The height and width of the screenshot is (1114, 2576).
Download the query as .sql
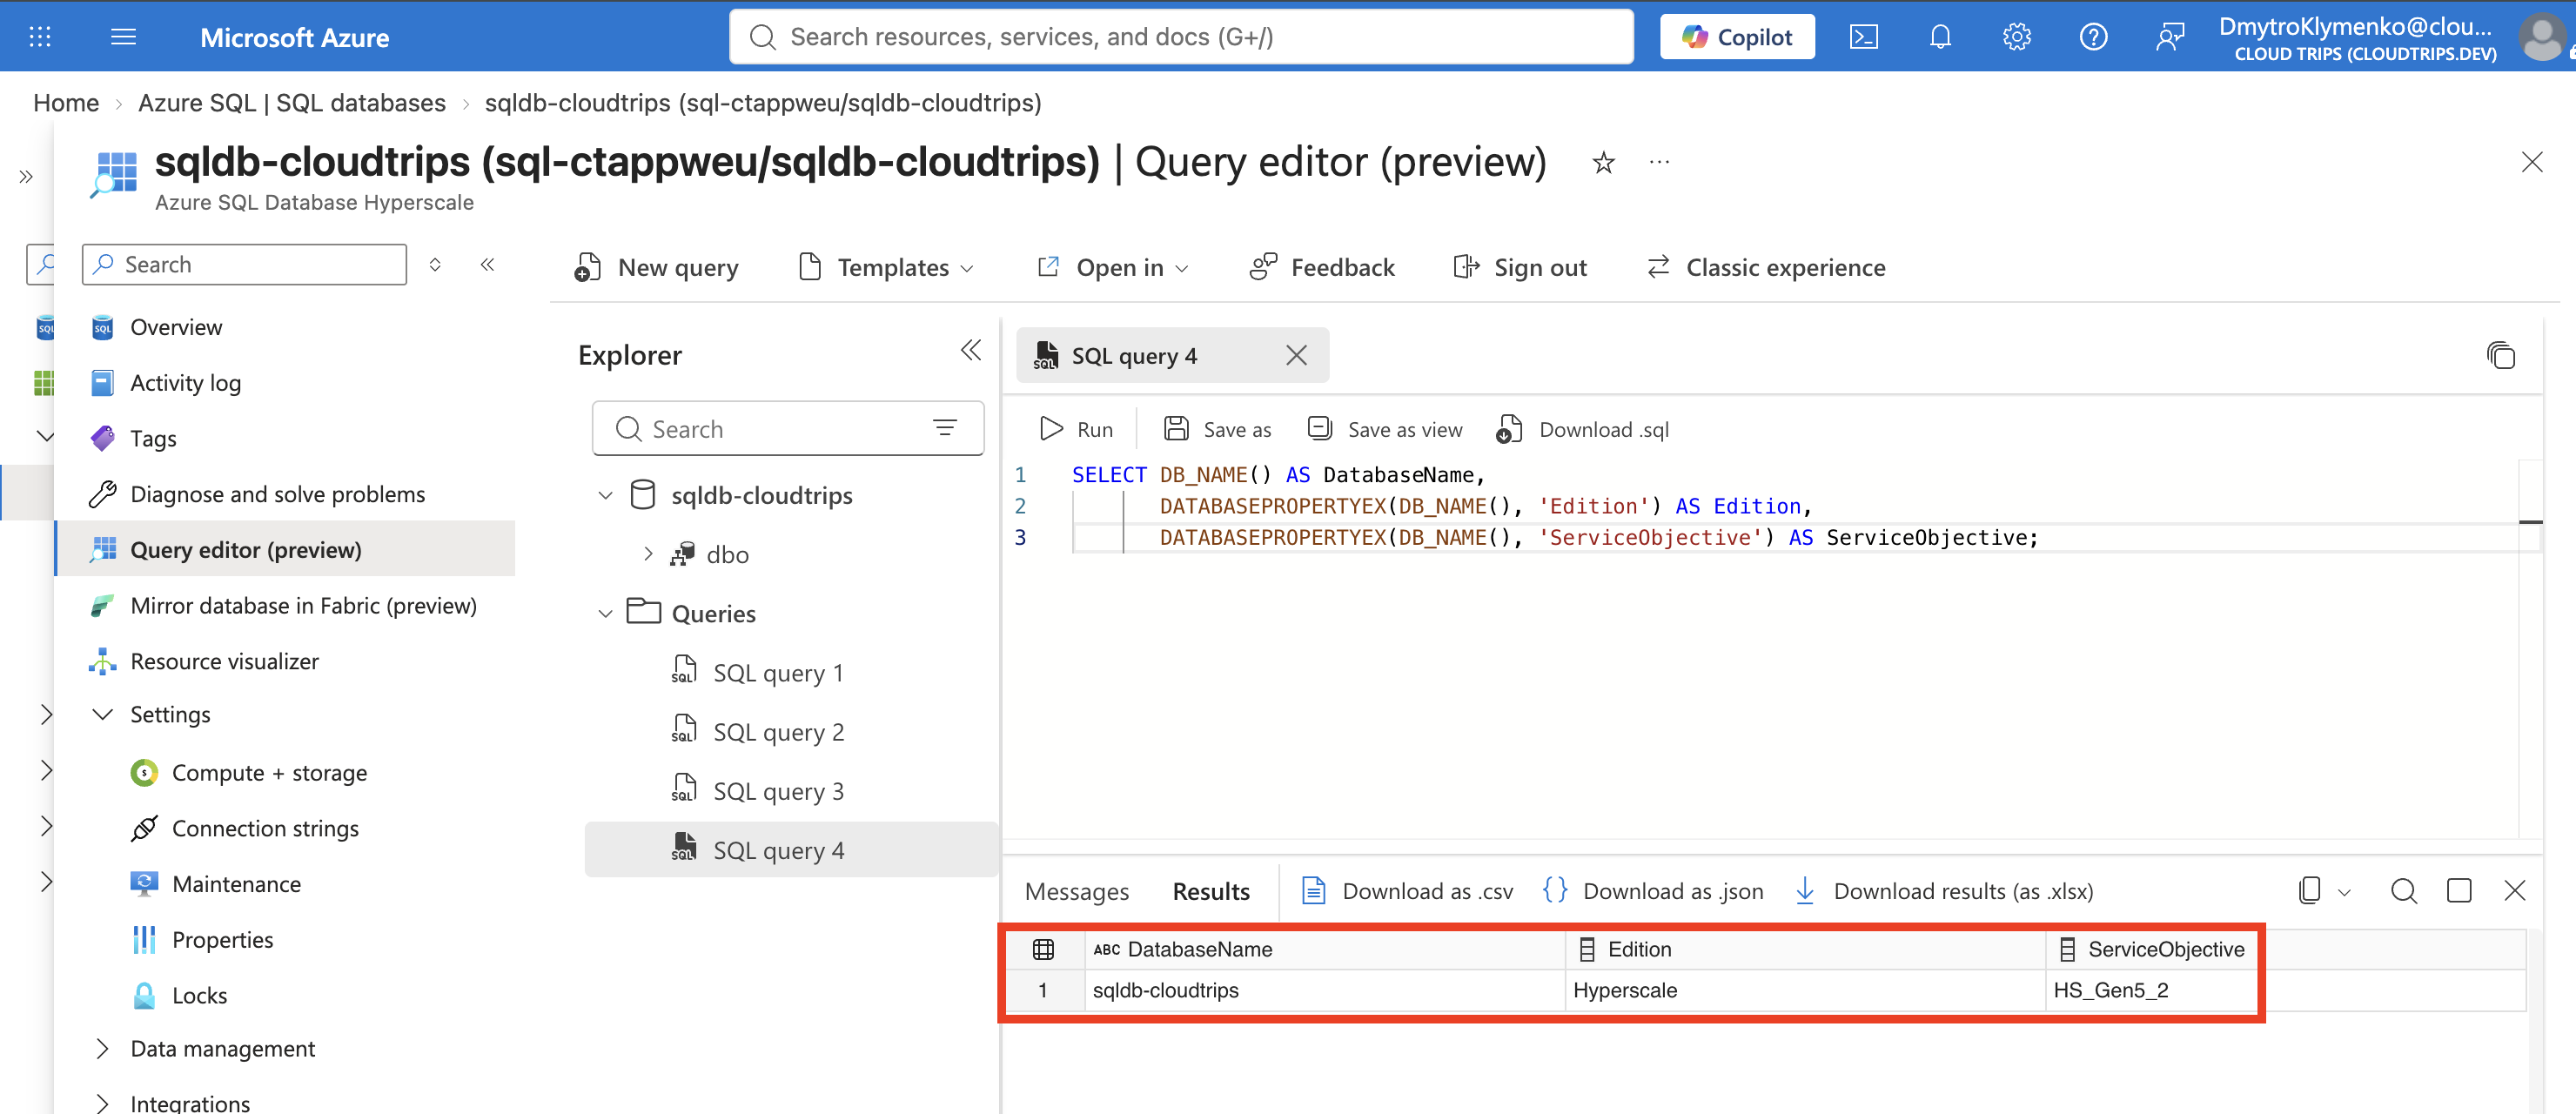(1583, 429)
